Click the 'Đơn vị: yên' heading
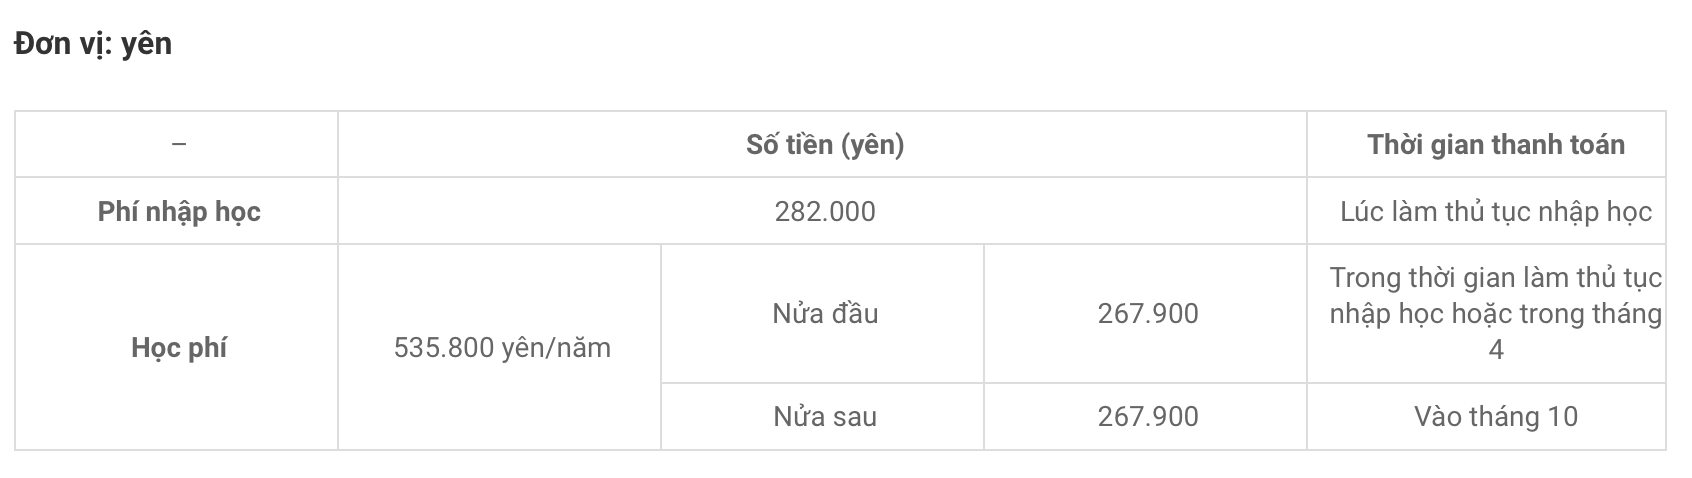Image resolution: width=1692 pixels, height=478 pixels. click(x=92, y=44)
